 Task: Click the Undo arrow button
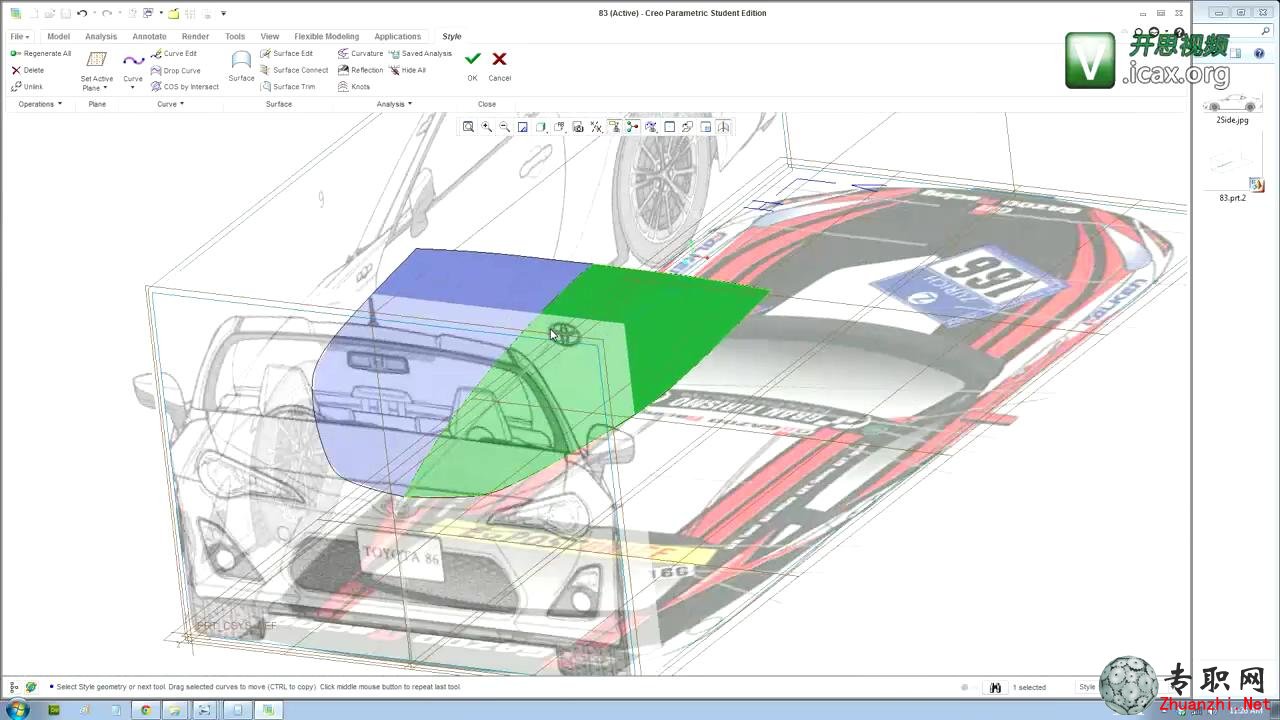point(82,13)
